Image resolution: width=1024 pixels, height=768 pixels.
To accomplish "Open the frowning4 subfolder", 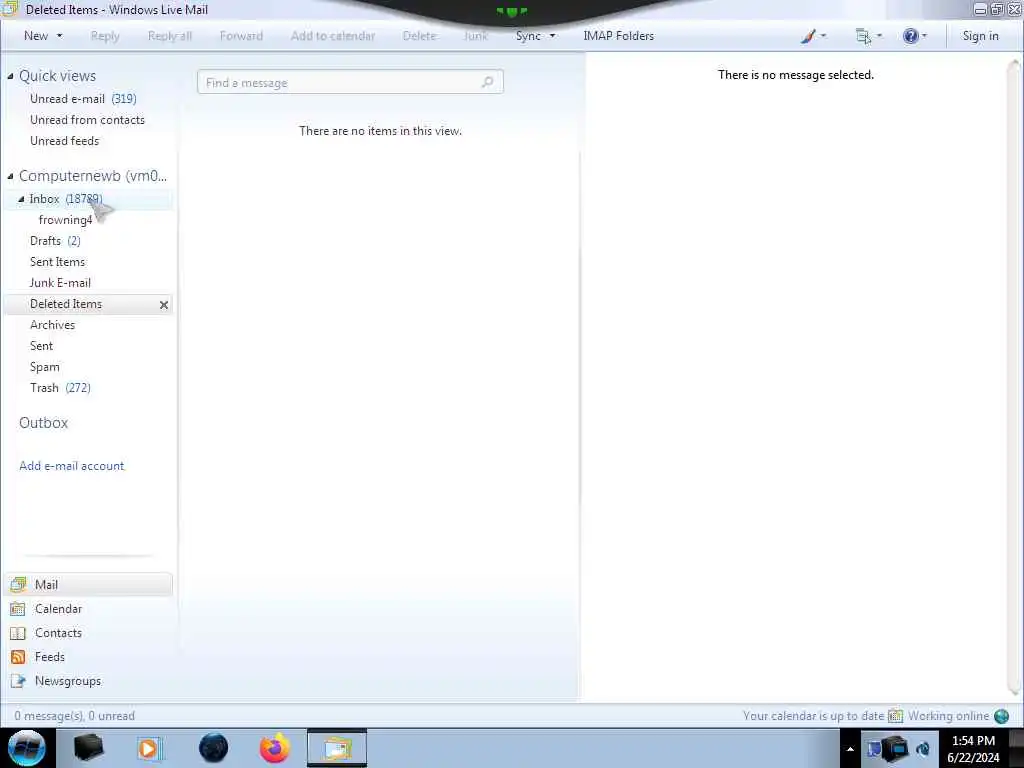I will click(x=65, y=220).
